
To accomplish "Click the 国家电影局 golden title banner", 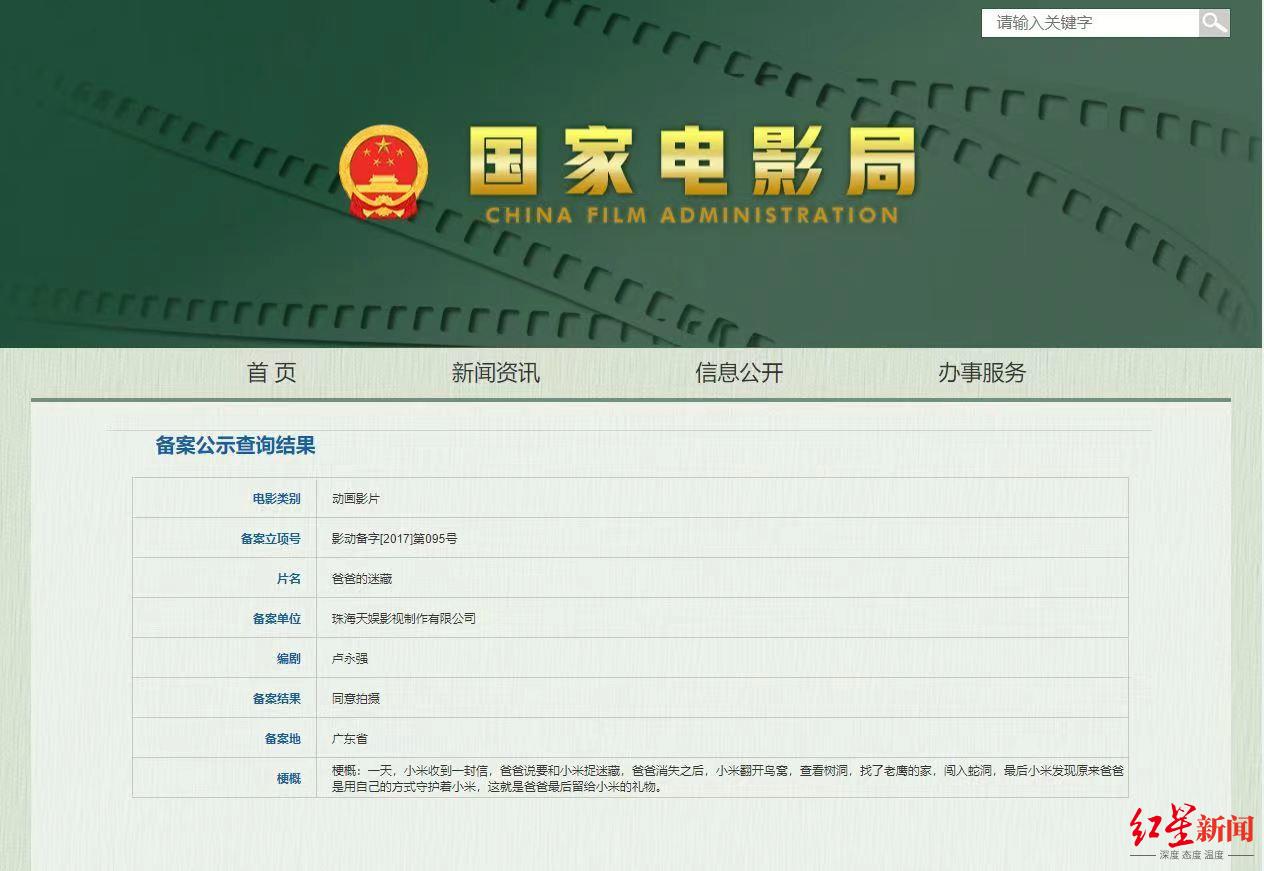I will [692, 162].
